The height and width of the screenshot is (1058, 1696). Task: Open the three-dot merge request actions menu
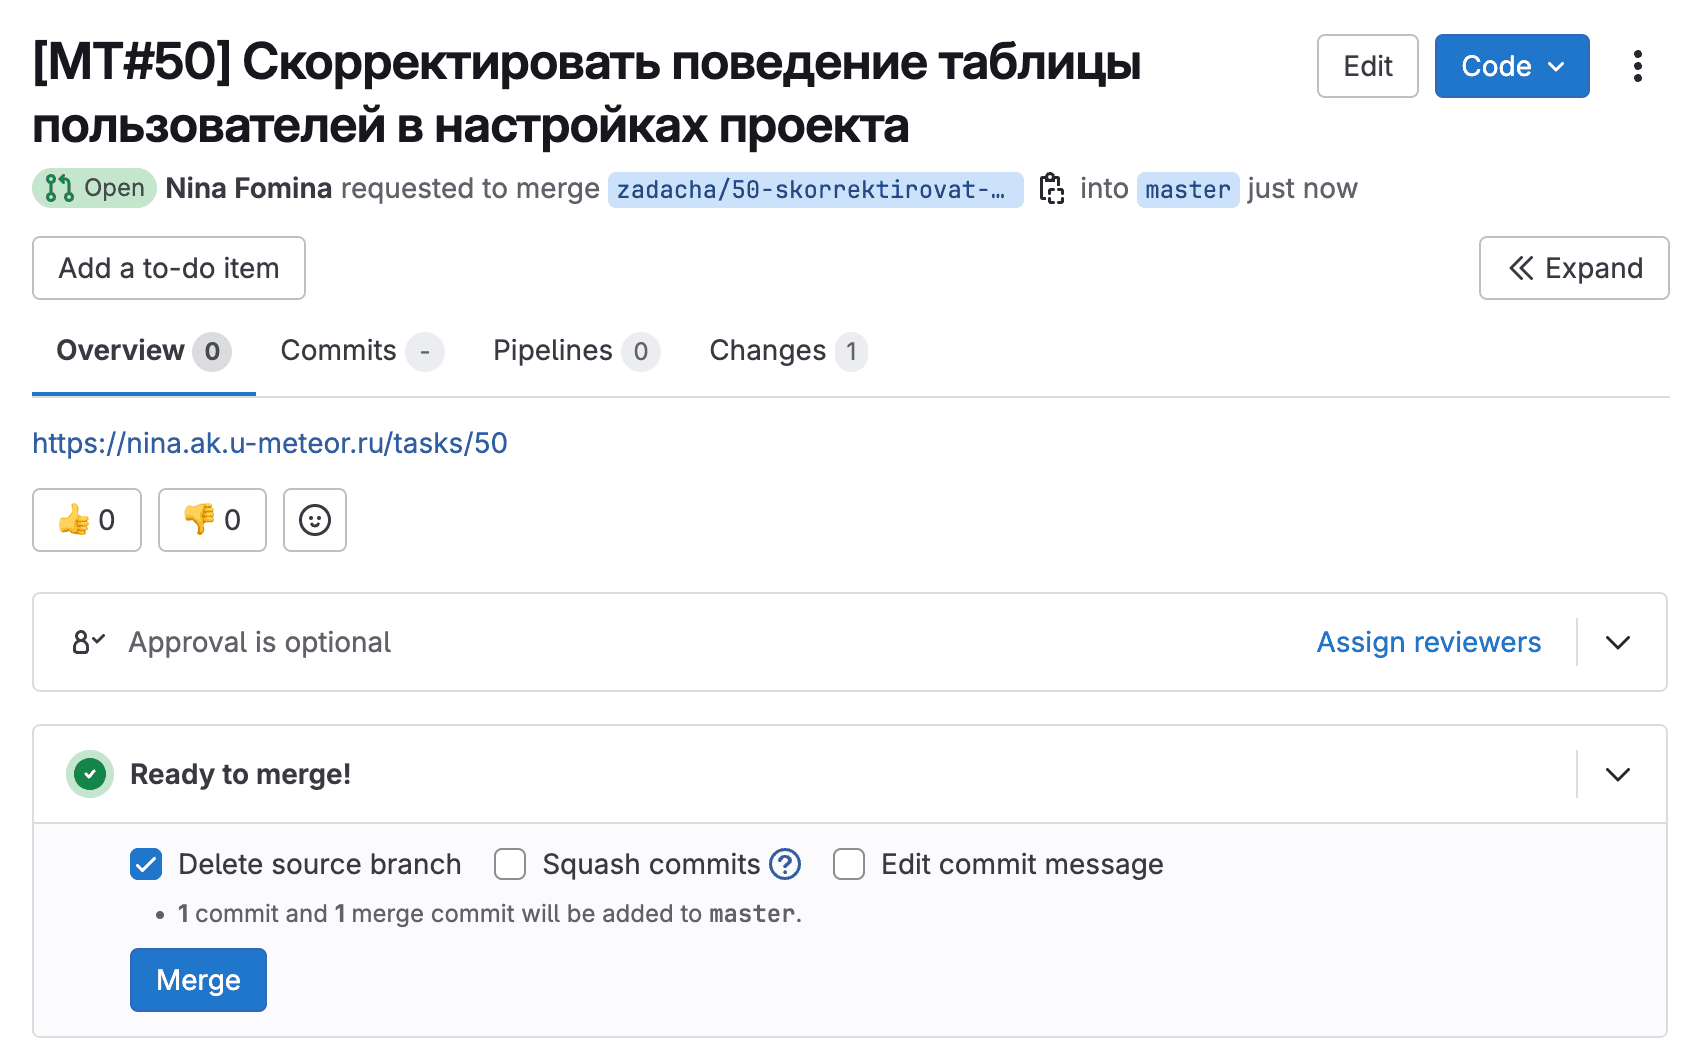1637,66
